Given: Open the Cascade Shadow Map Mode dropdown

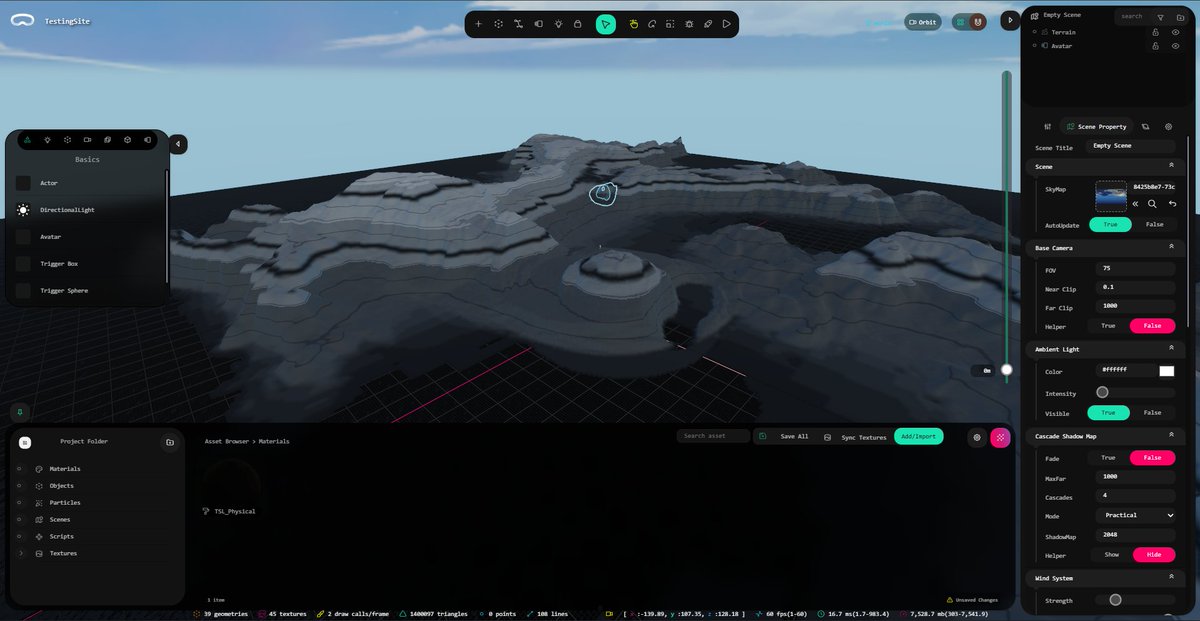Looking at the screenshot, I should 1135,515.
